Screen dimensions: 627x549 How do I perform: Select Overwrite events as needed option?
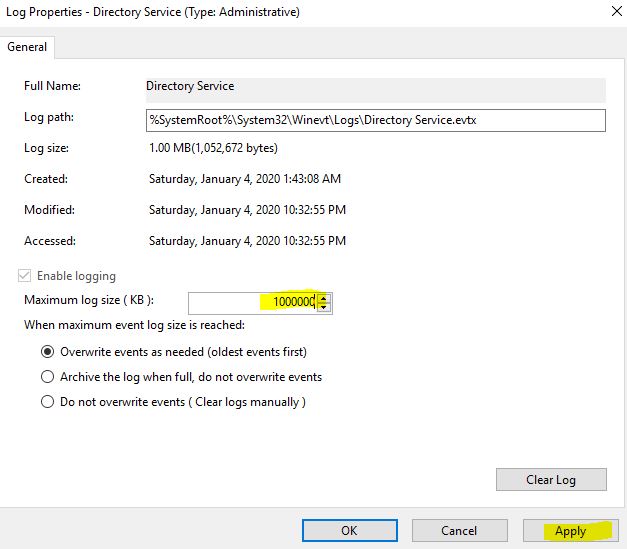pos(47,351)
